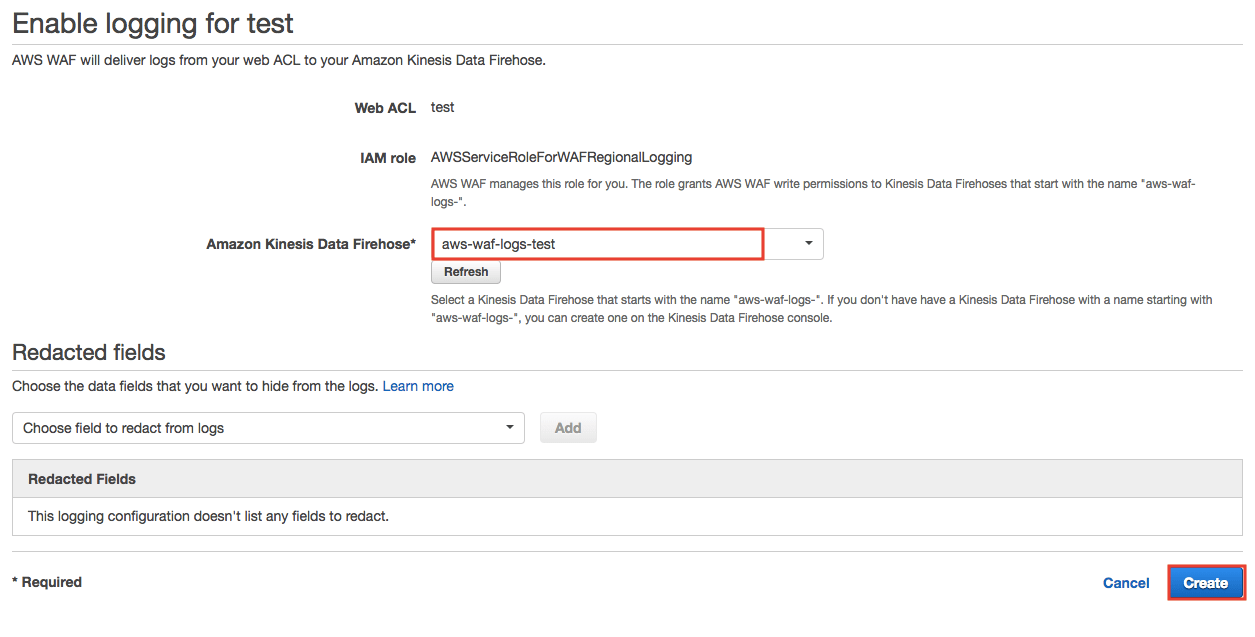This screenshot has width=1255, height=637.
Task: Click the Redacted Fields table header
Action: click(x=82, y=479)
